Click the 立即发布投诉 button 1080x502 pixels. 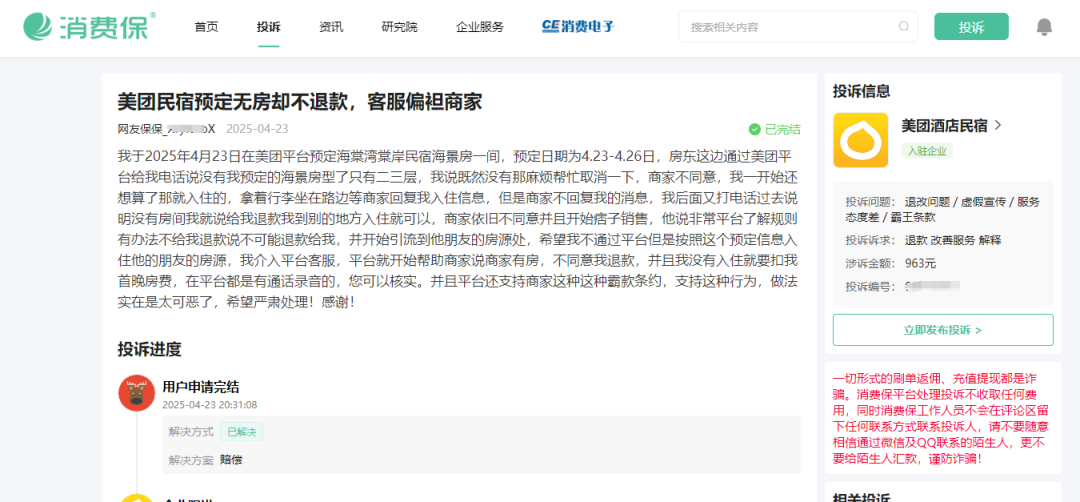(x=943, y=330)
